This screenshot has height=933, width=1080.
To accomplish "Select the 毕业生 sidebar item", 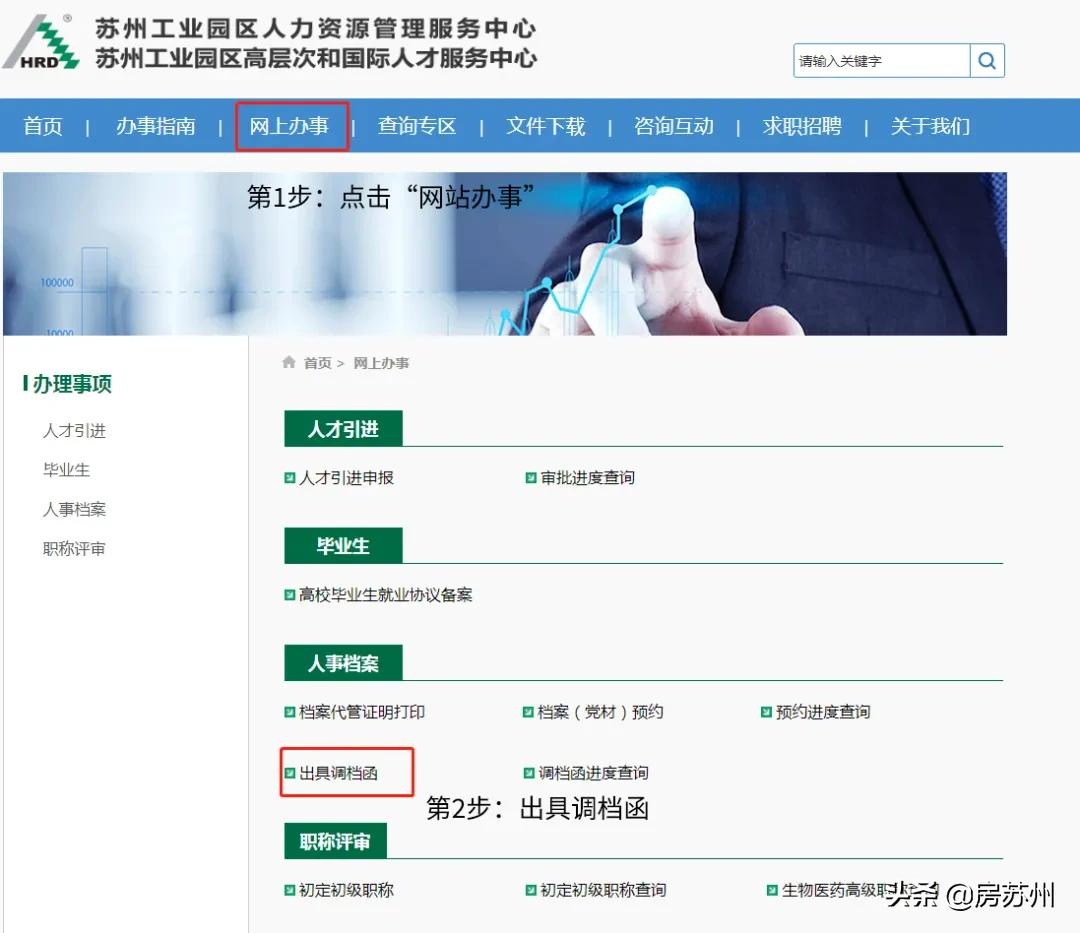I will (66, 470).
